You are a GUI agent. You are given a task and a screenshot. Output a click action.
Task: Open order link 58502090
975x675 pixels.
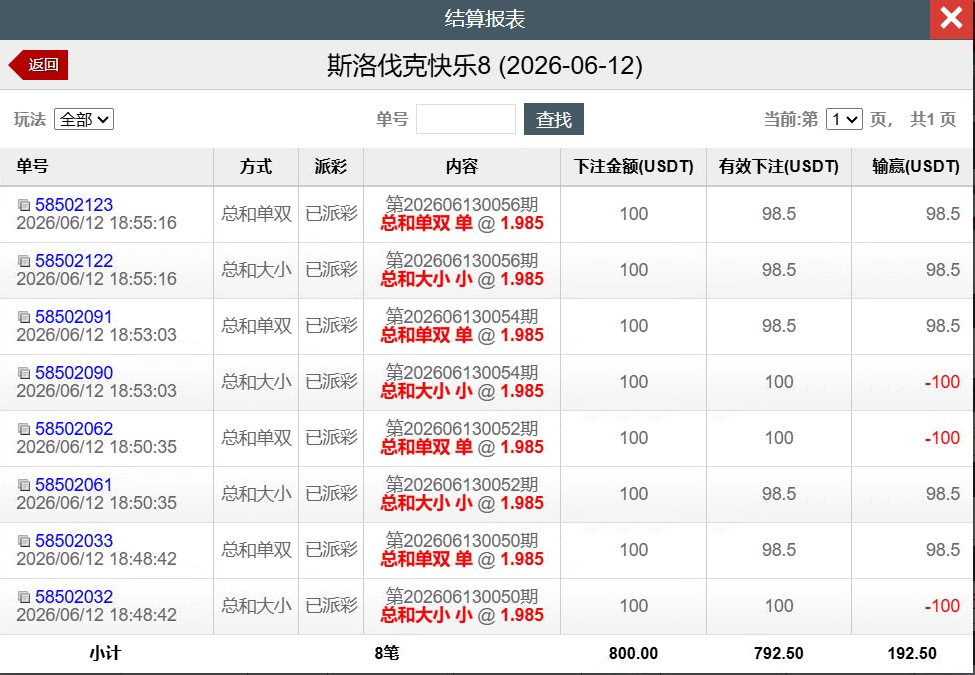point(74,372)
